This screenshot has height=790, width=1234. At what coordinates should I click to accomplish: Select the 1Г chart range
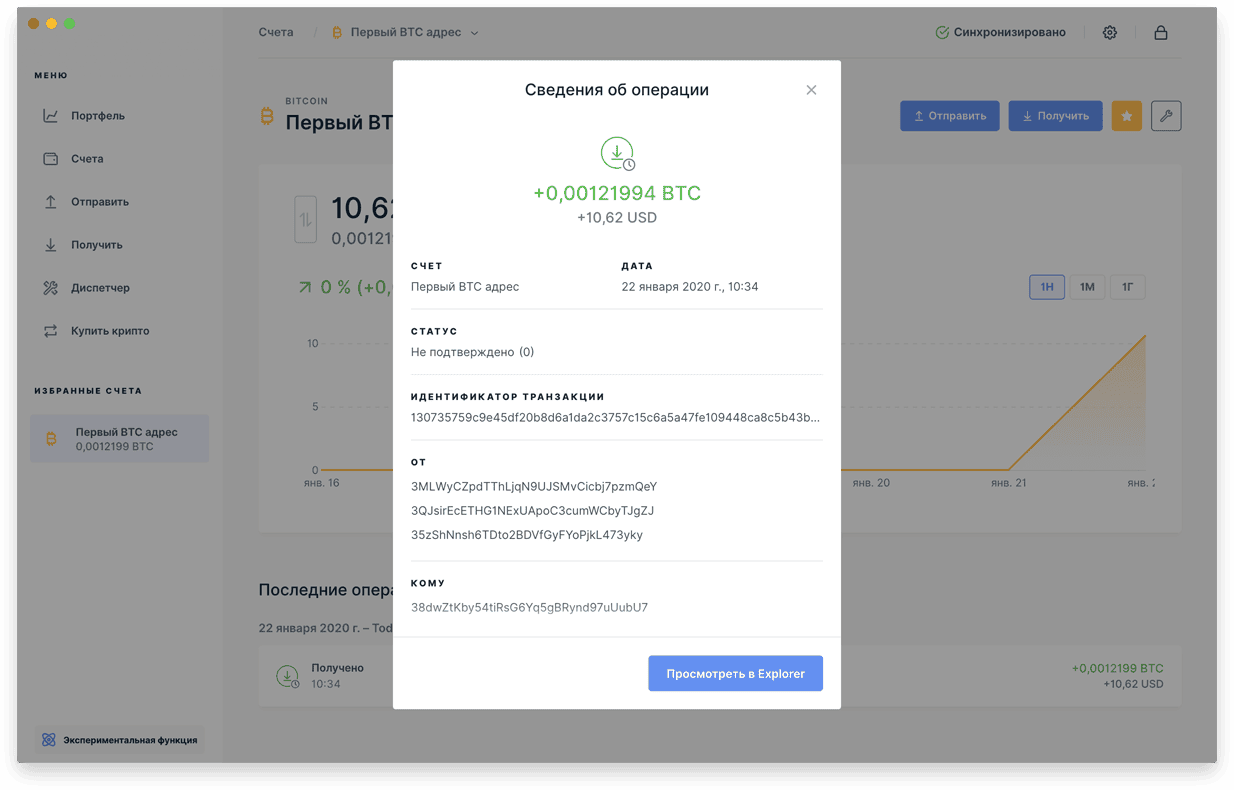[x=1128, y=287]
